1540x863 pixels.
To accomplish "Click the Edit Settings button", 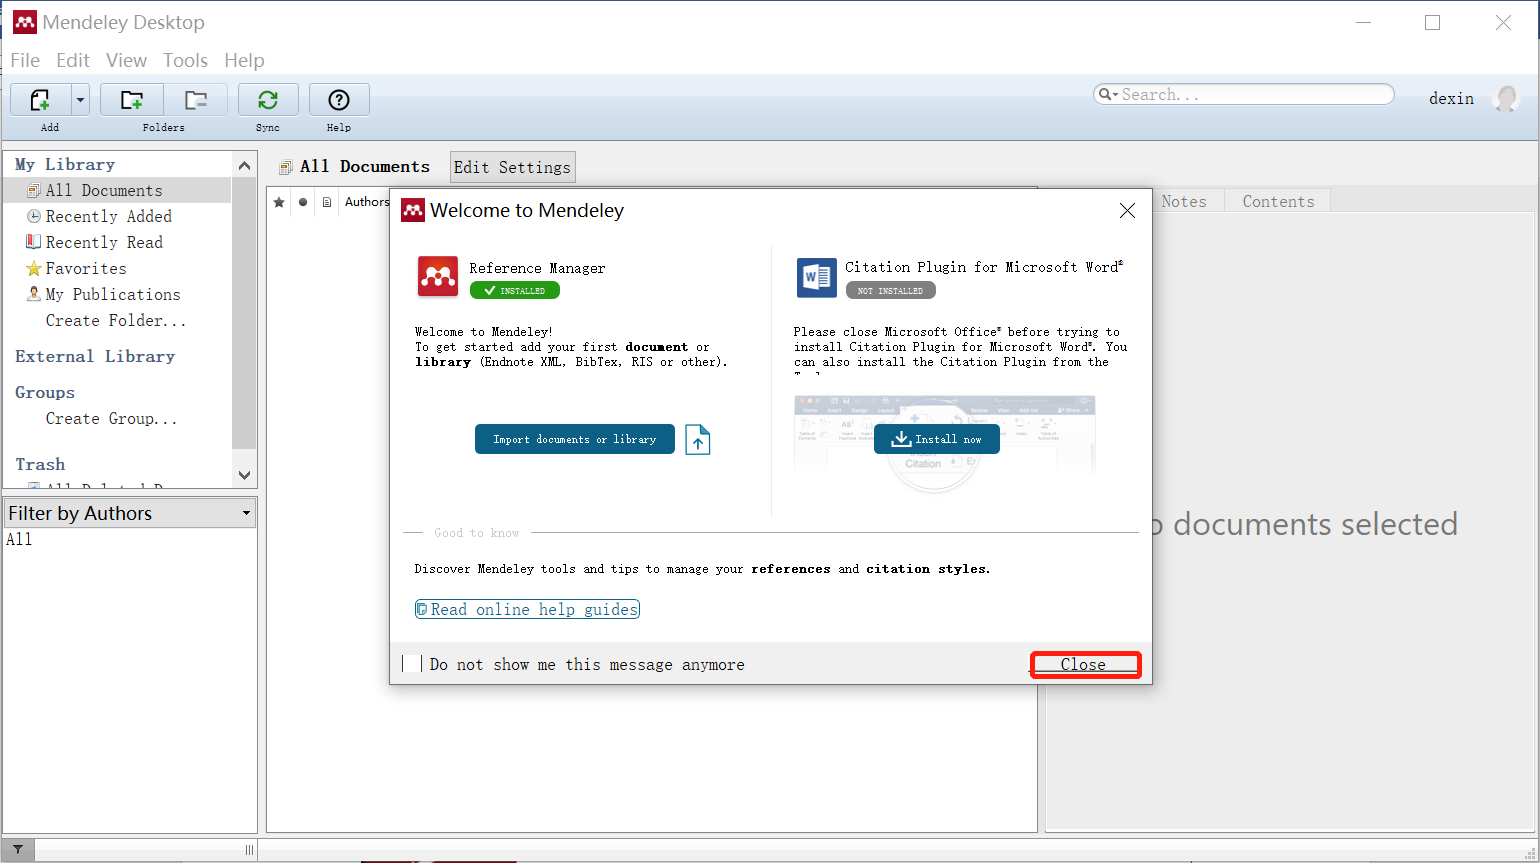I will point(512,167).
